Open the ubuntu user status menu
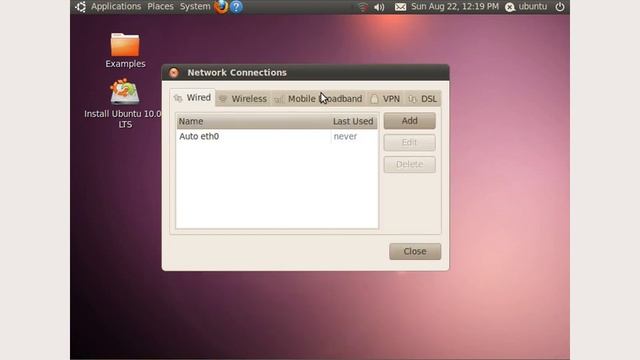The height and width of the screenshot is (360, 640). pyautogui.click(x=526, y=7)
